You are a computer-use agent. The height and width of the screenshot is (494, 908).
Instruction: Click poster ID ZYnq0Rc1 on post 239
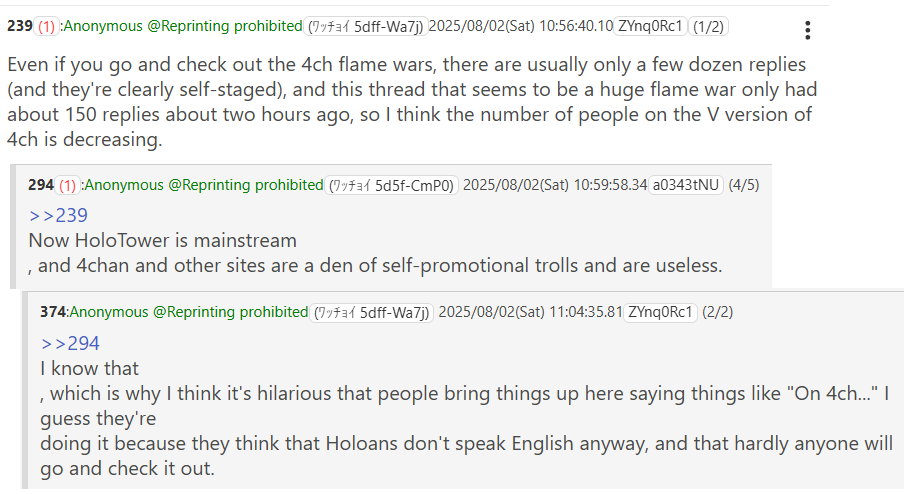pyautogui.click(x=650, y=26)
